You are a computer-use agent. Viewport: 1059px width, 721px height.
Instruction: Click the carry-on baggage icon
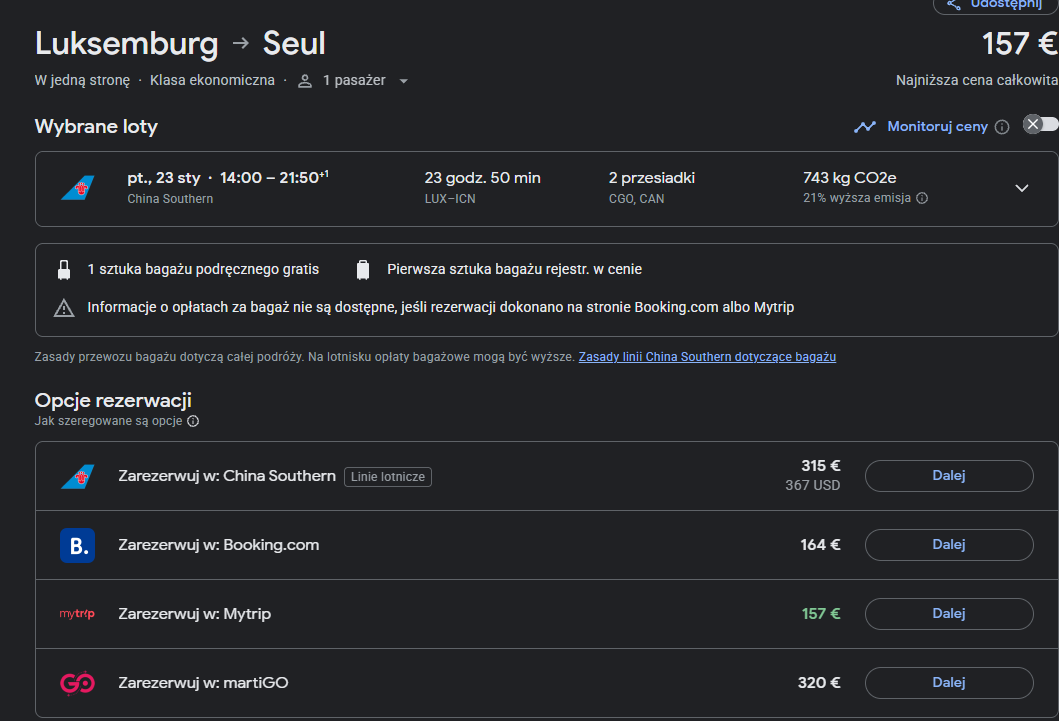pos(64,269)
